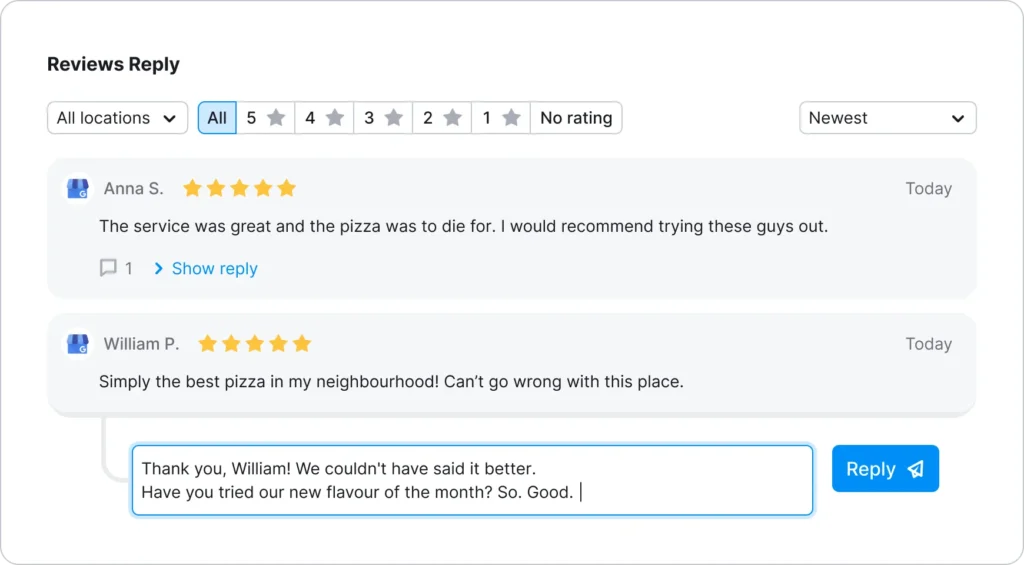The height and width of the screenshot is (565, 1024).
Task: Click the paper plane icon on Reply button
Action: (x=916, y=469)
